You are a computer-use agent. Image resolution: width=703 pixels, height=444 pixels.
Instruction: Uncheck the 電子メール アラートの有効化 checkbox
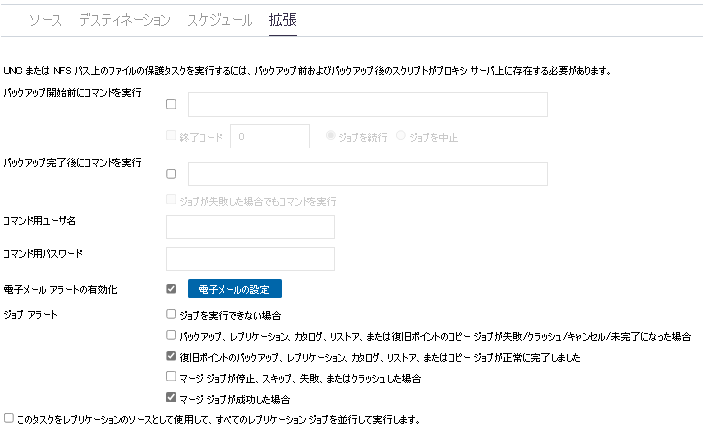click(171, 288)
